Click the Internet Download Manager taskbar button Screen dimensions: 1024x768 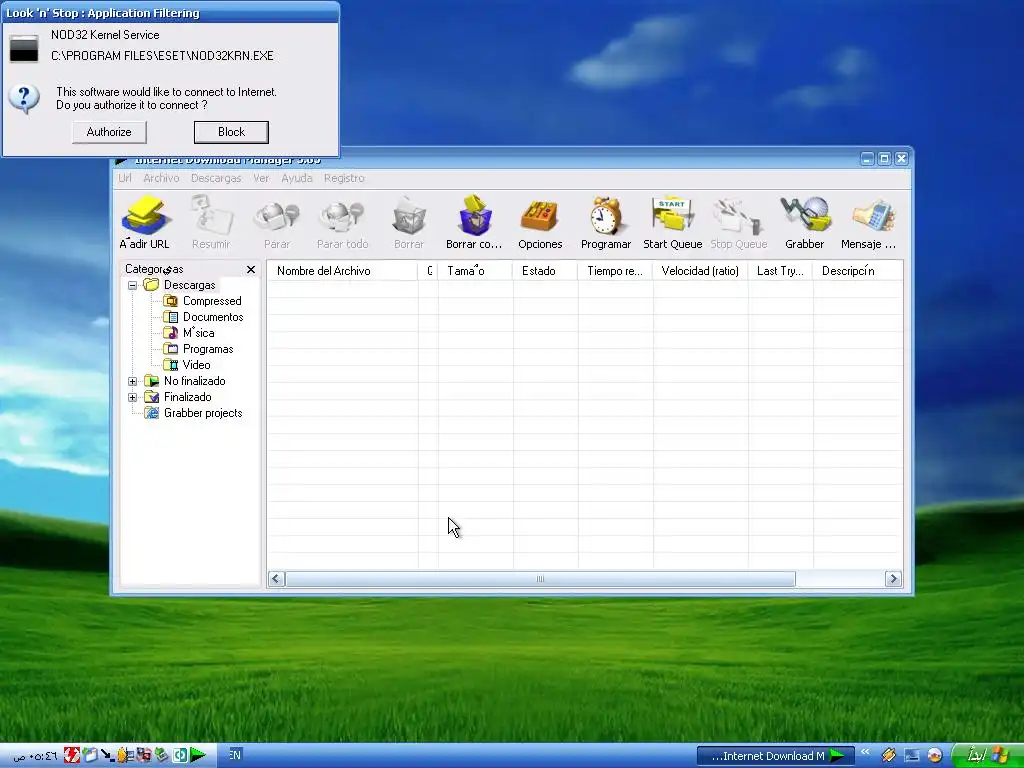pyautogui.click(x=775, y=756)
